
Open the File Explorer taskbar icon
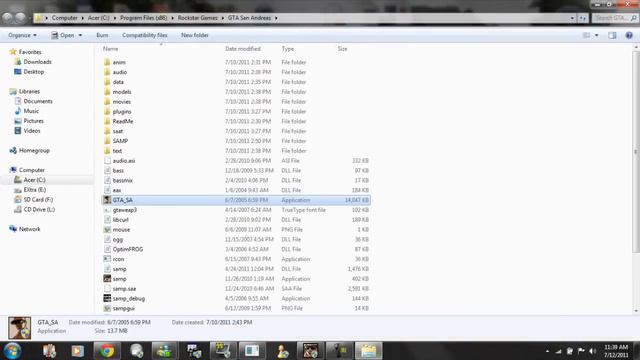tap(369, 351)
